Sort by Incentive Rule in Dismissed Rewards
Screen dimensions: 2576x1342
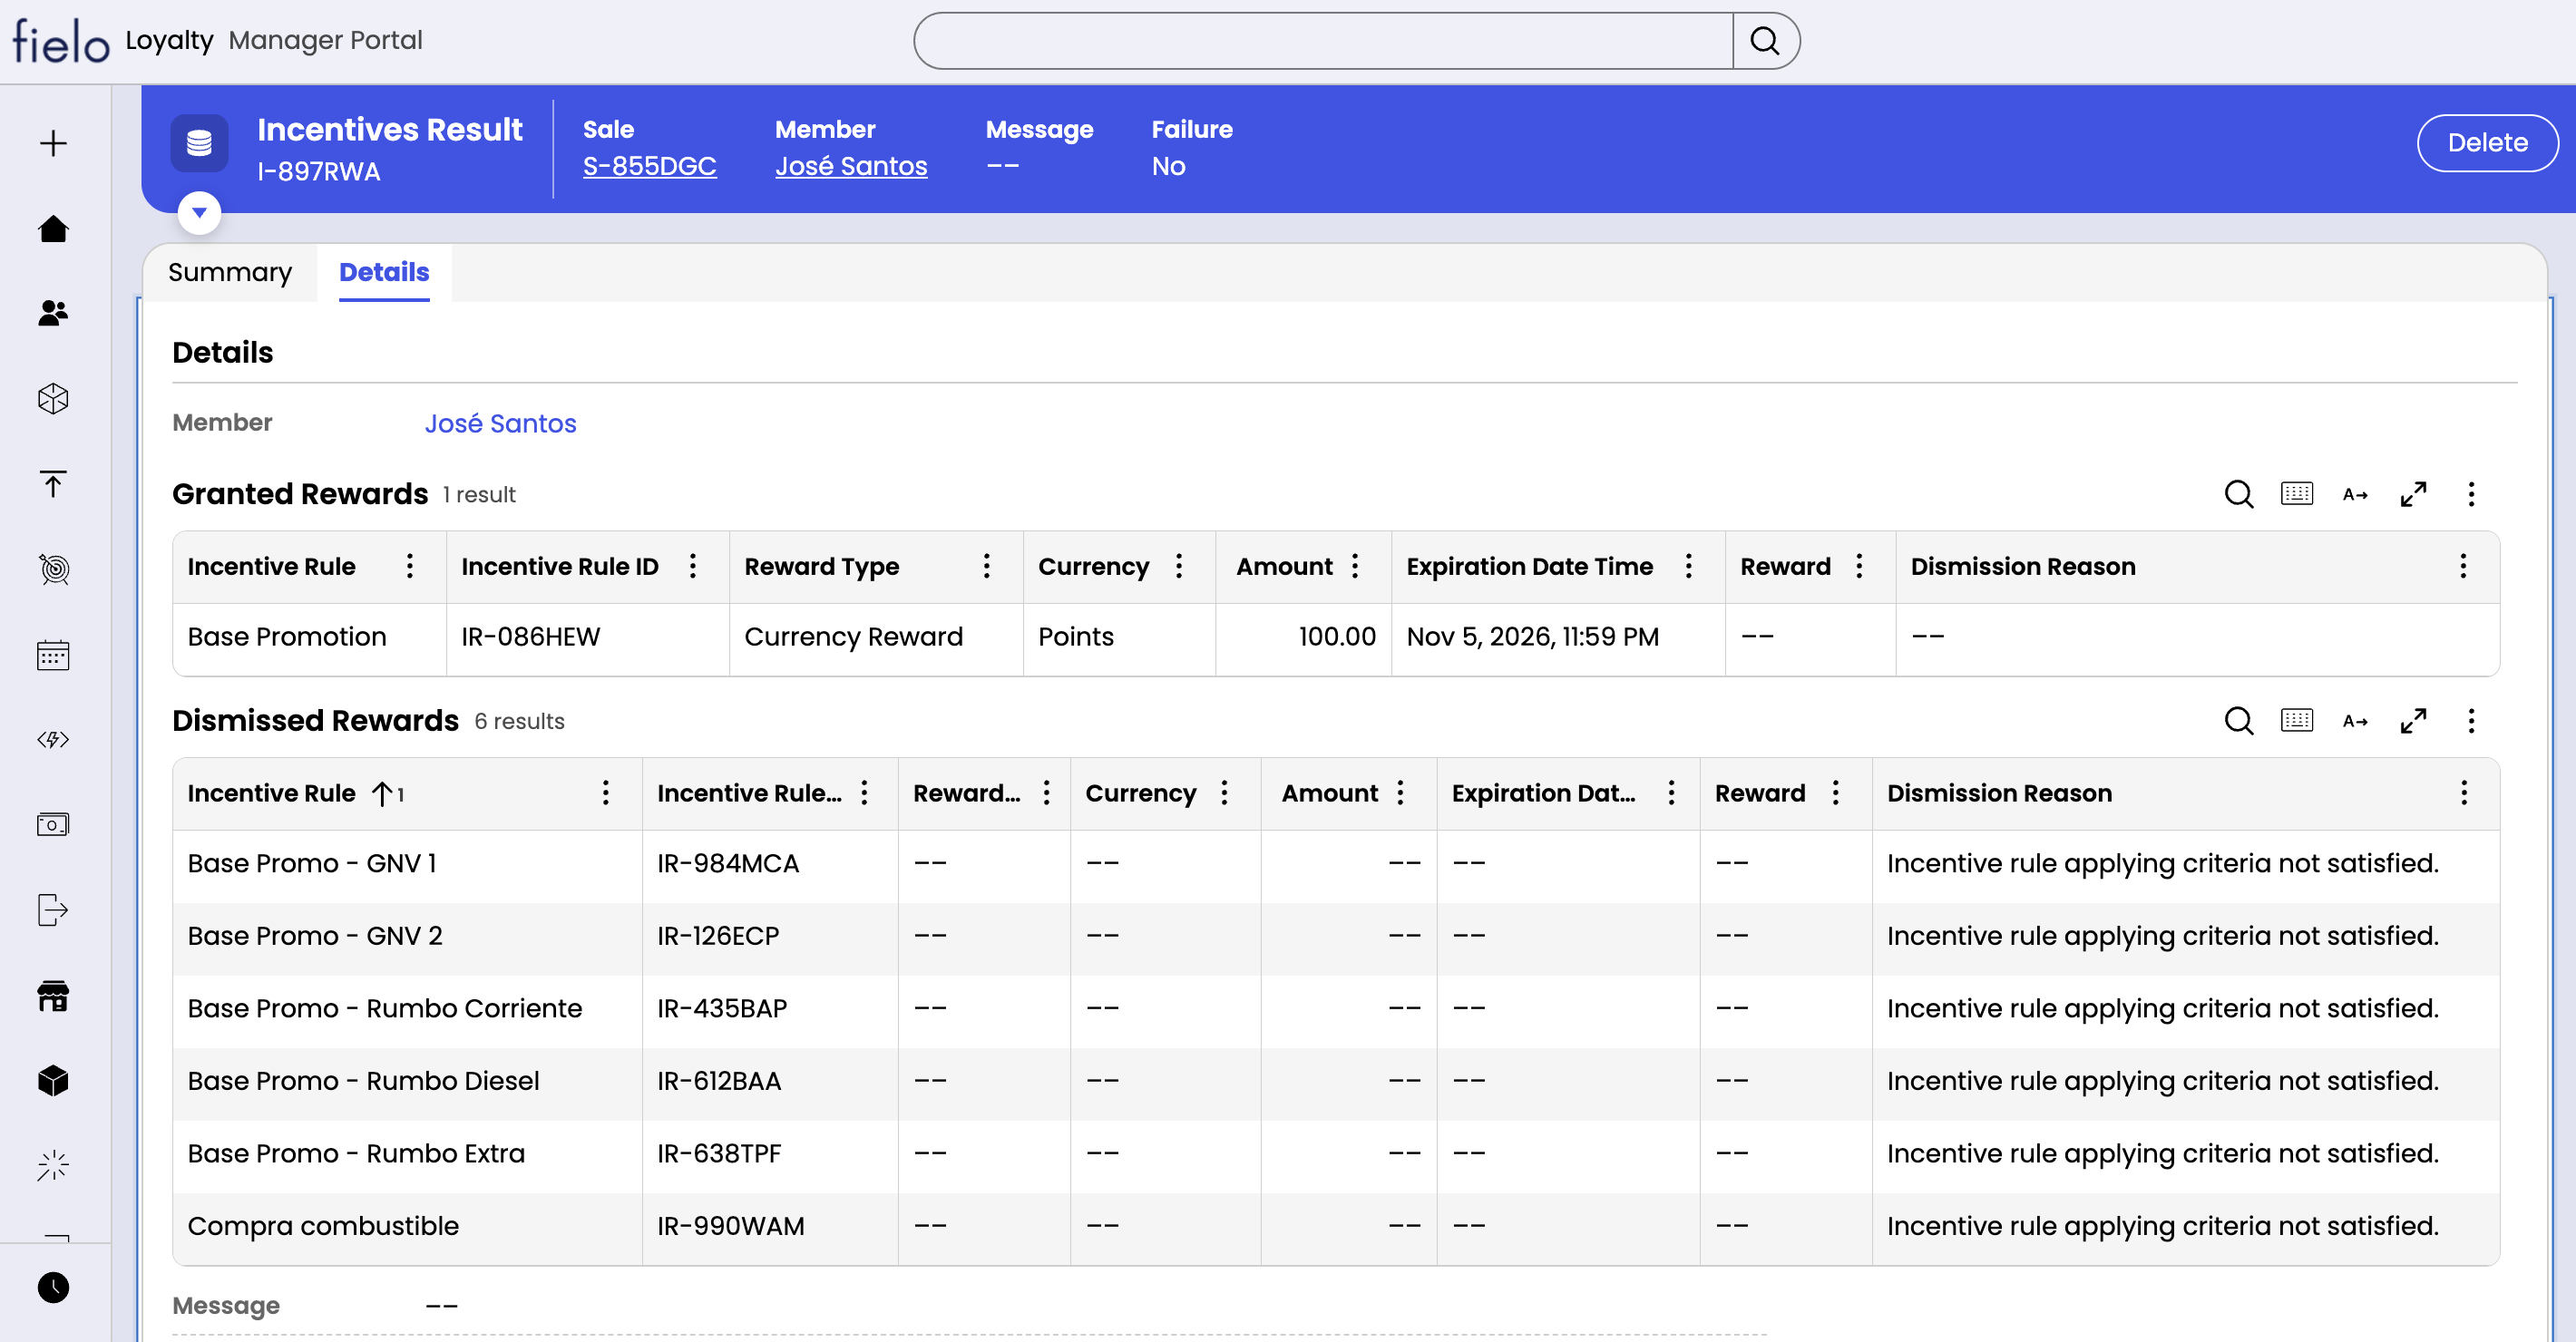coord(271,793)
